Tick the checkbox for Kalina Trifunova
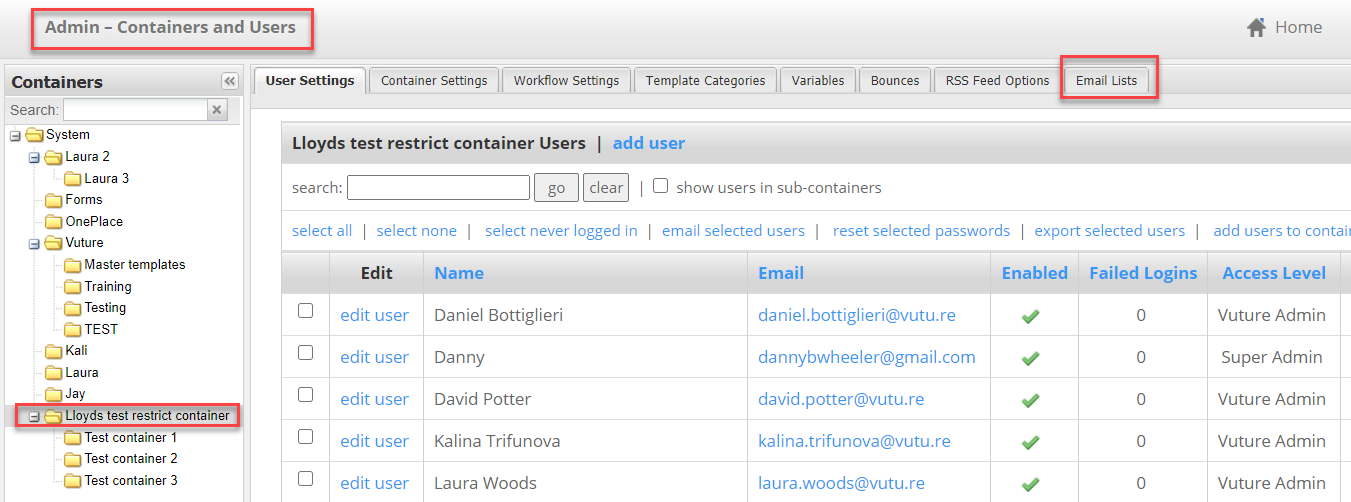The height and width of the screenshot is (502, 1351). pyautogui.click(x=305, y=437)
